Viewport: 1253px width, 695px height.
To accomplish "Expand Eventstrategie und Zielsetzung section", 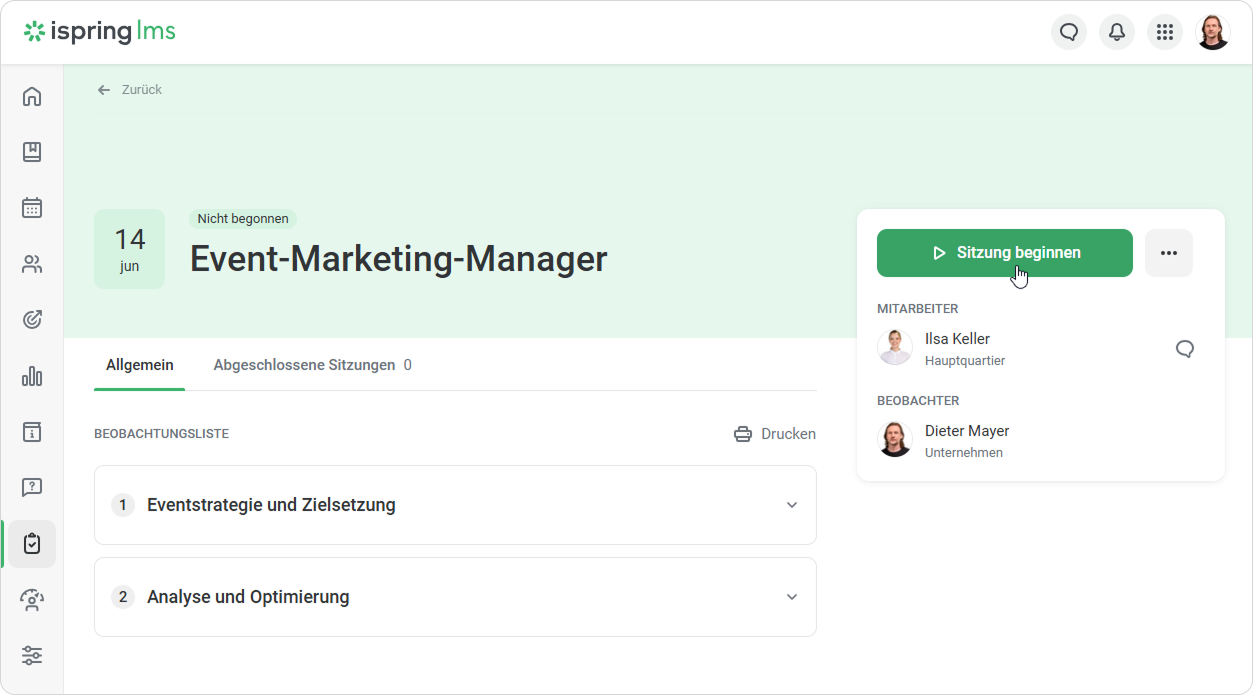I will tap(455, 505).
